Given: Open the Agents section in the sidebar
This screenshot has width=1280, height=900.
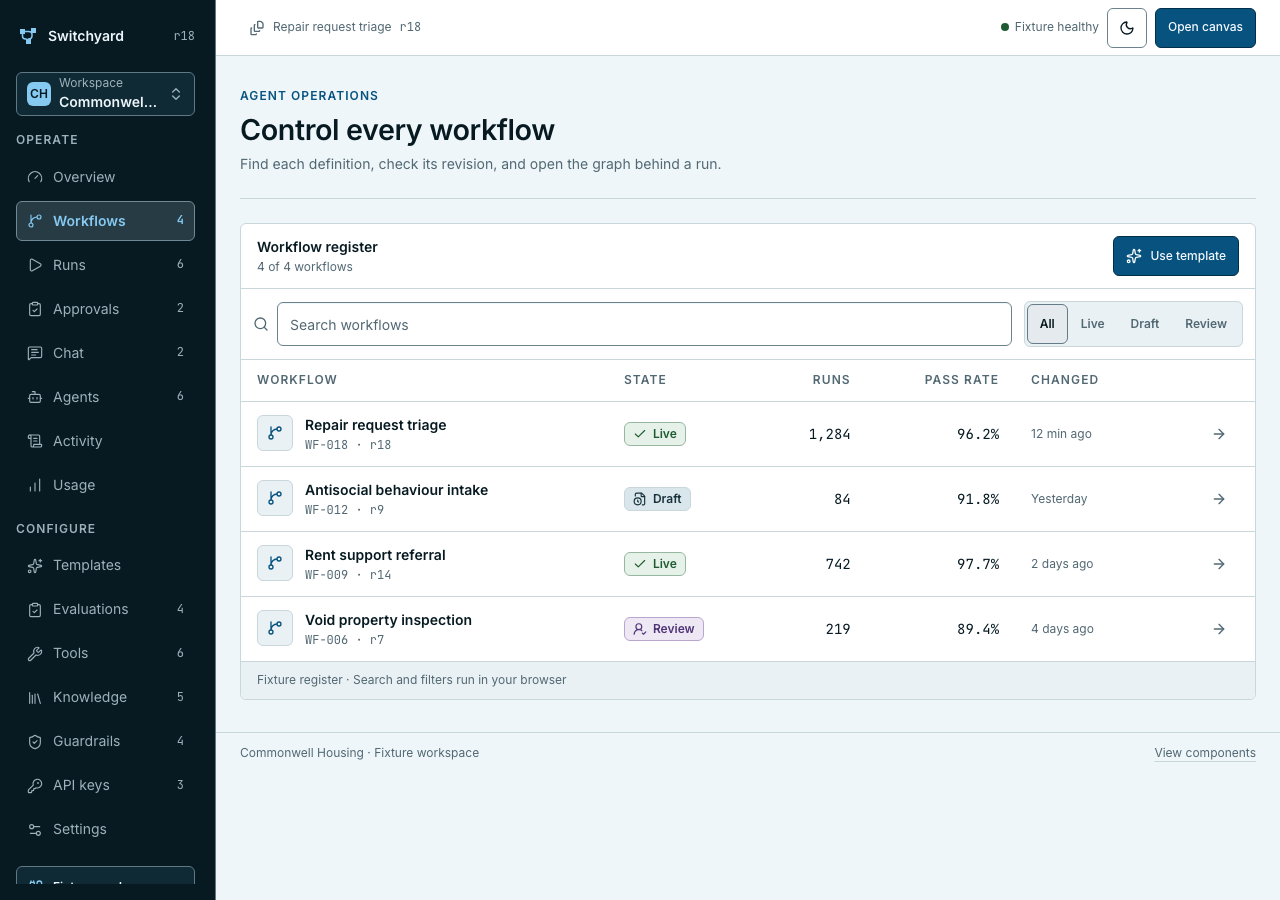Looking at the screenshot, I should 105,397.
